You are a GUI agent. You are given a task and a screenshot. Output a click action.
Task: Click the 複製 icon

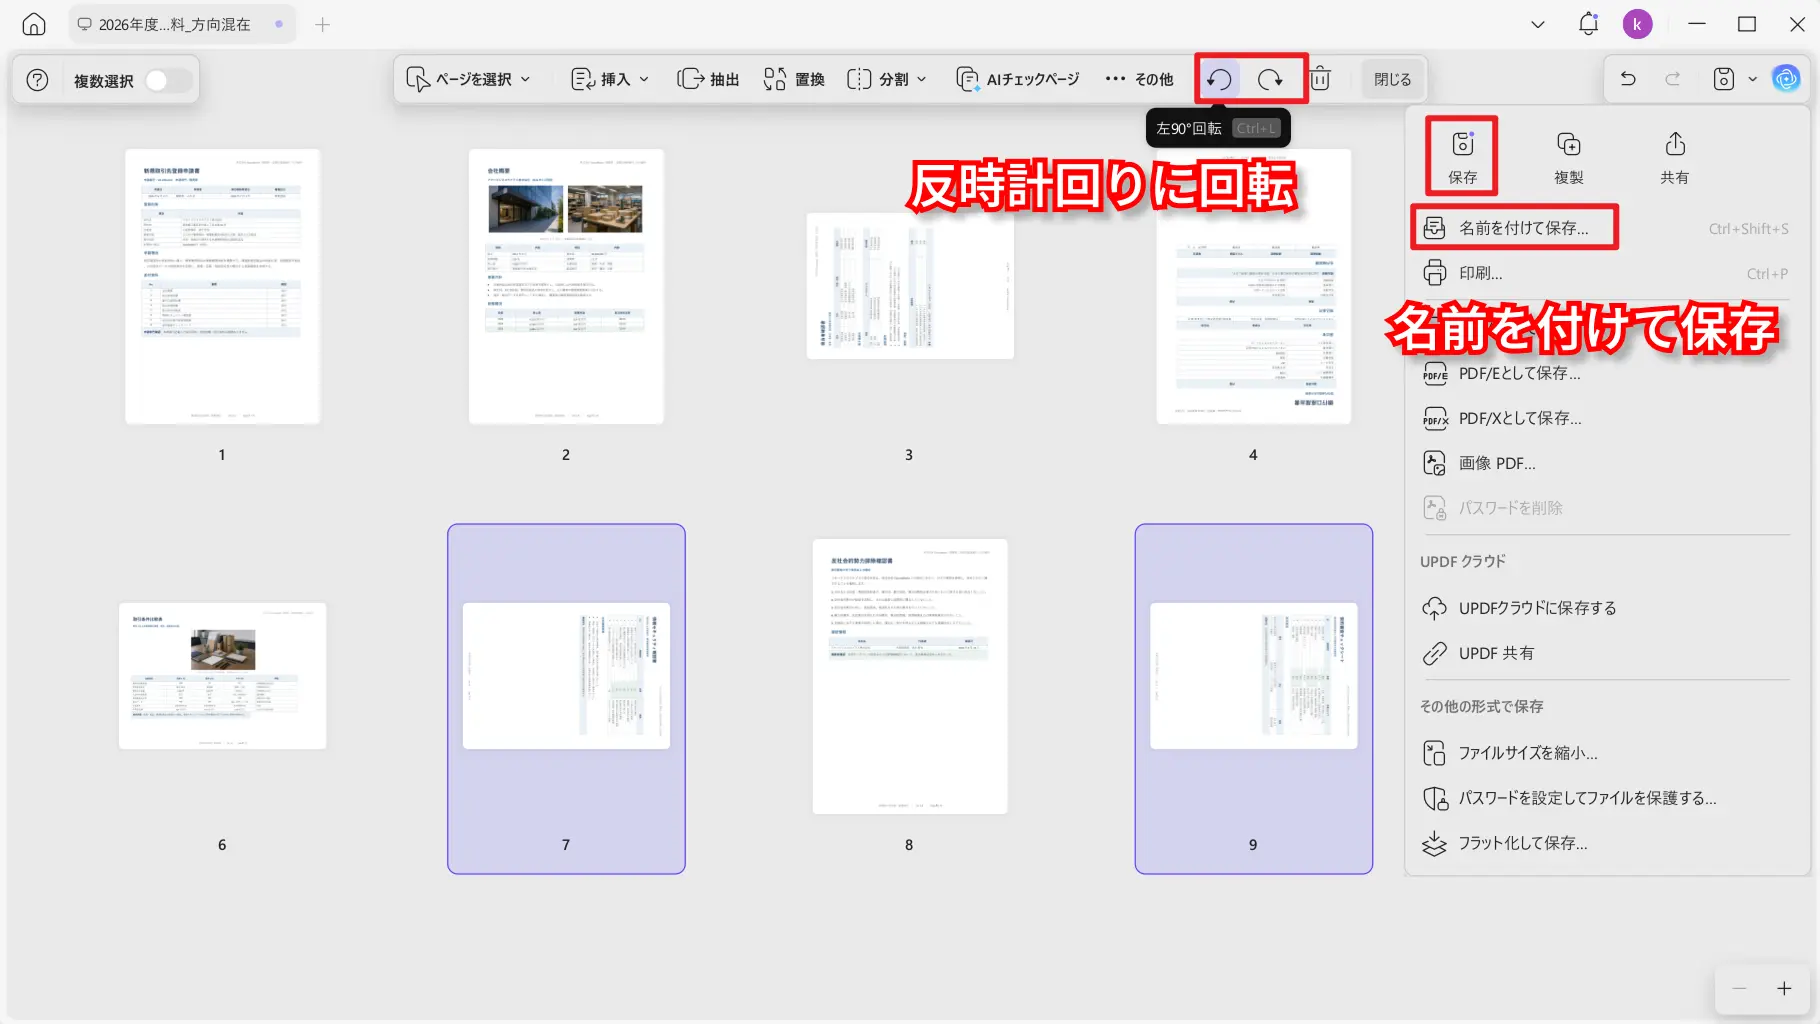tap(1568, 156)
